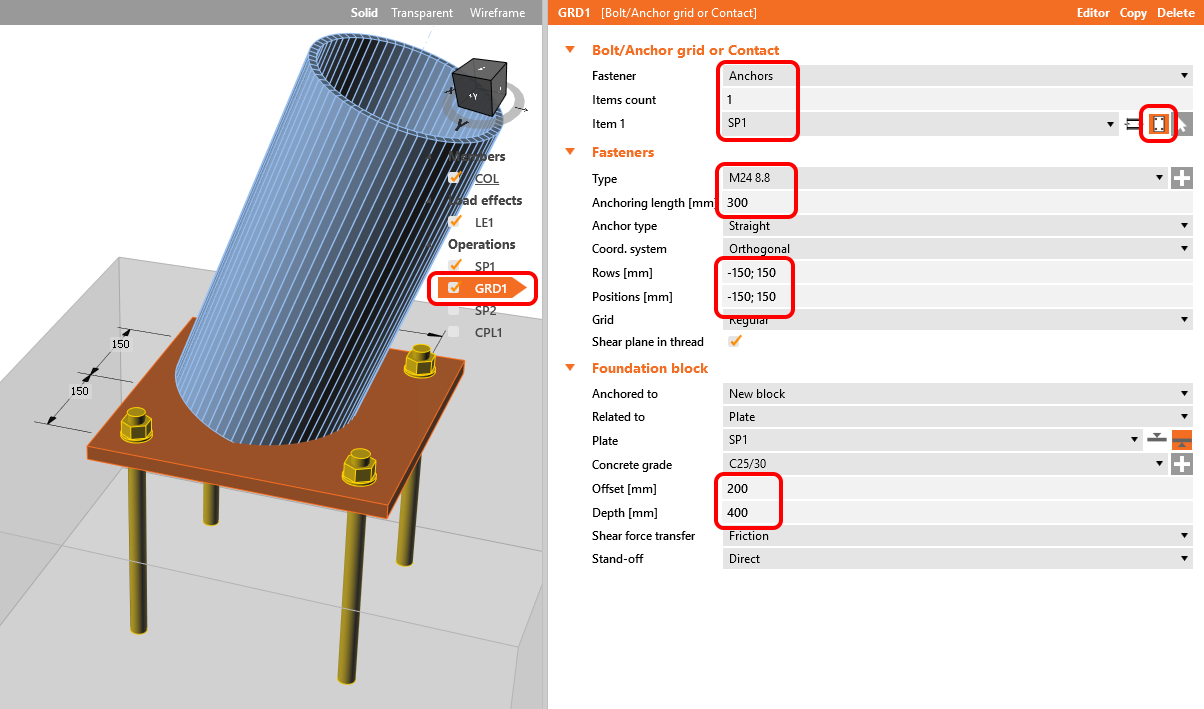Open the Fastener dropdown showing Anchors
The image size is (1204, 709).
click(x=957, y=76)
